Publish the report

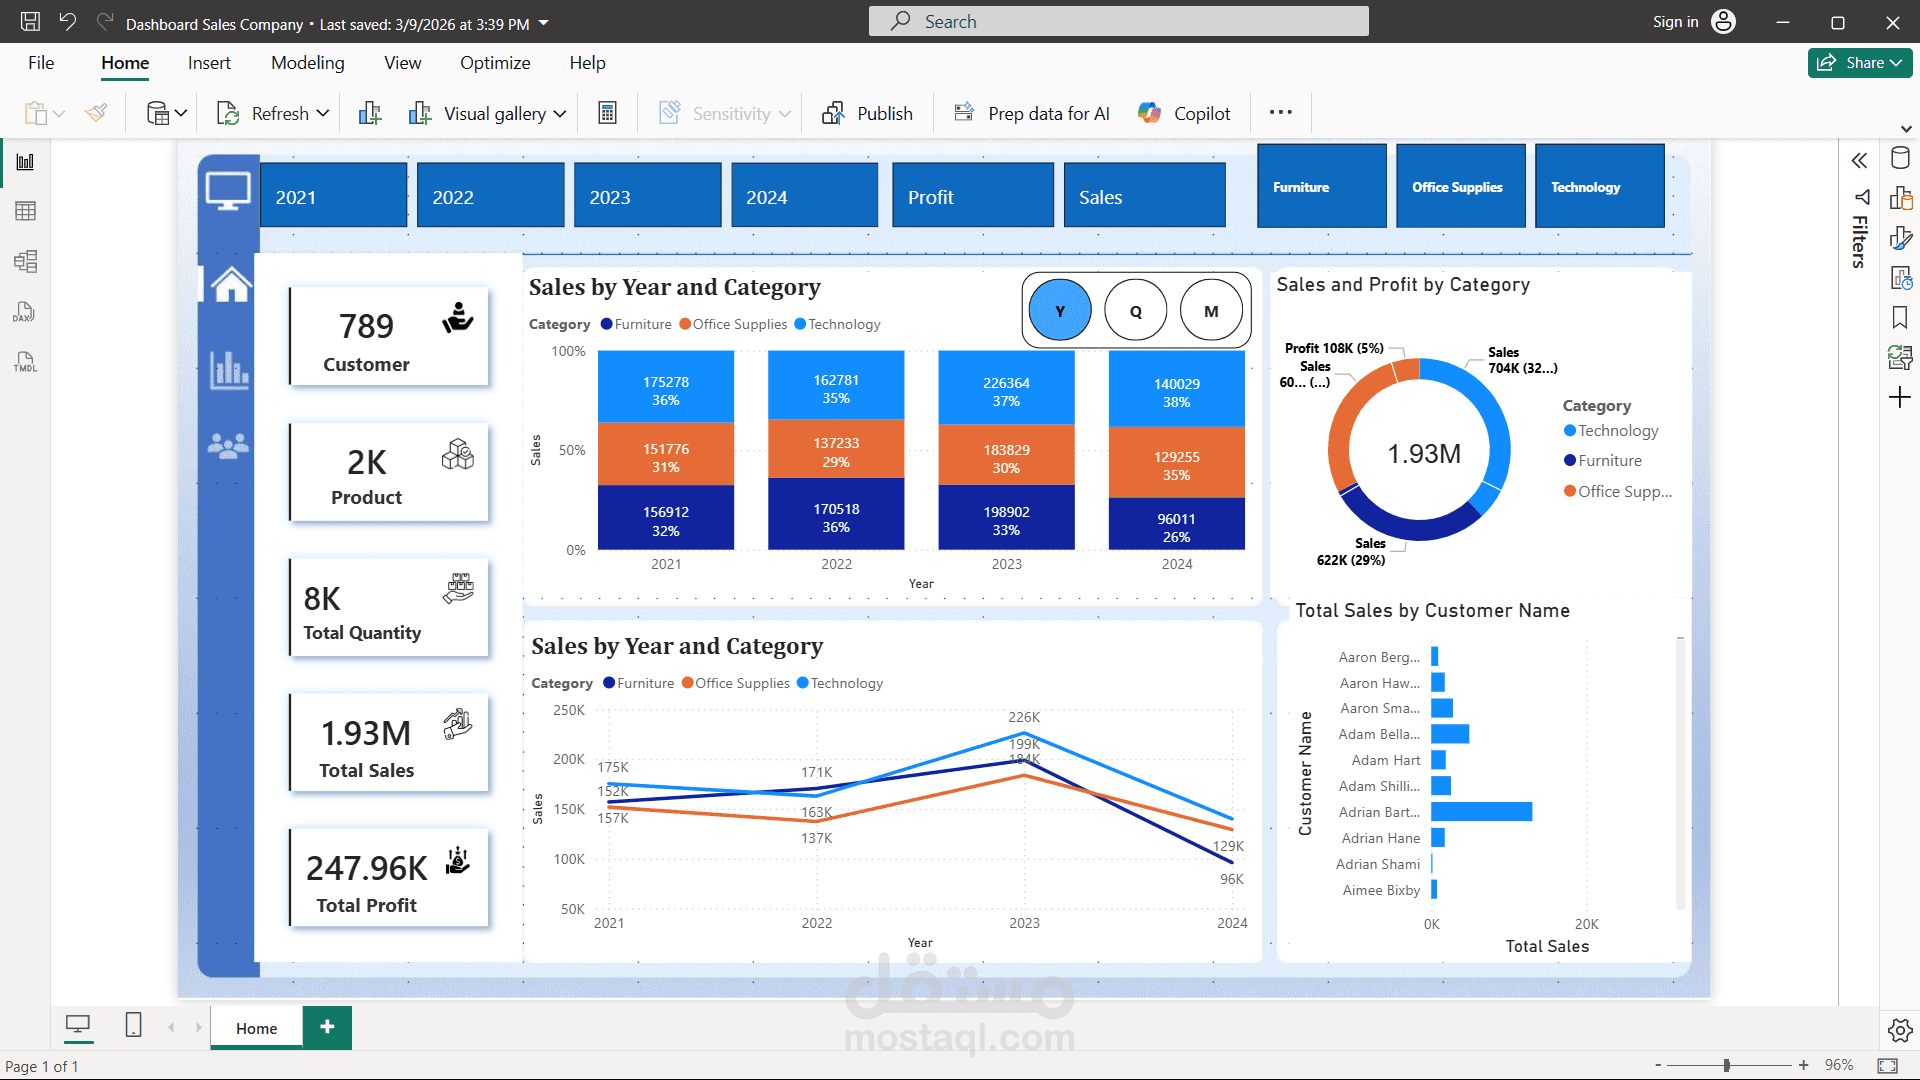[868, 113]
